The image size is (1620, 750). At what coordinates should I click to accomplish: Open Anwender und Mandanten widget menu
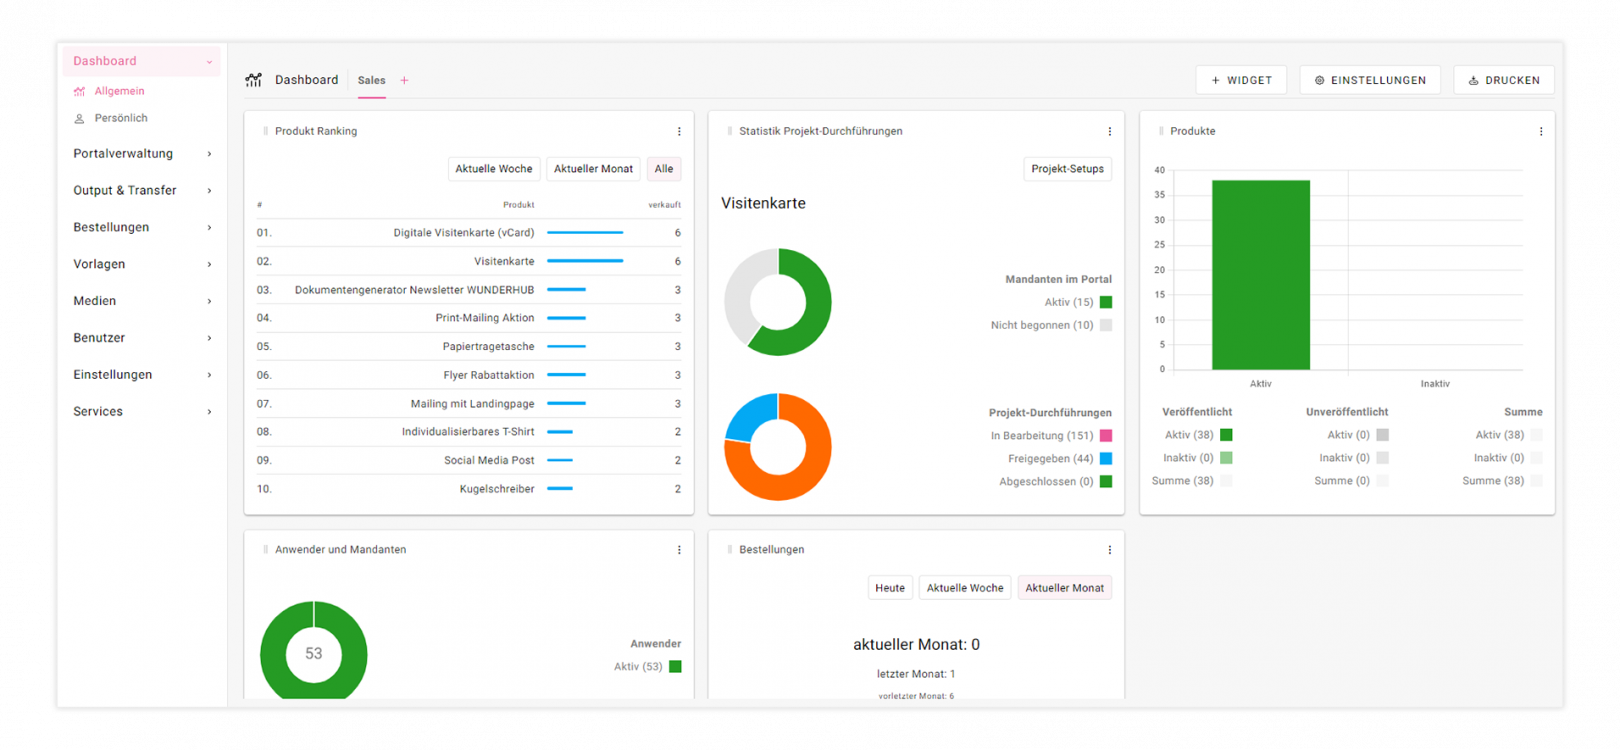(679, 550)
